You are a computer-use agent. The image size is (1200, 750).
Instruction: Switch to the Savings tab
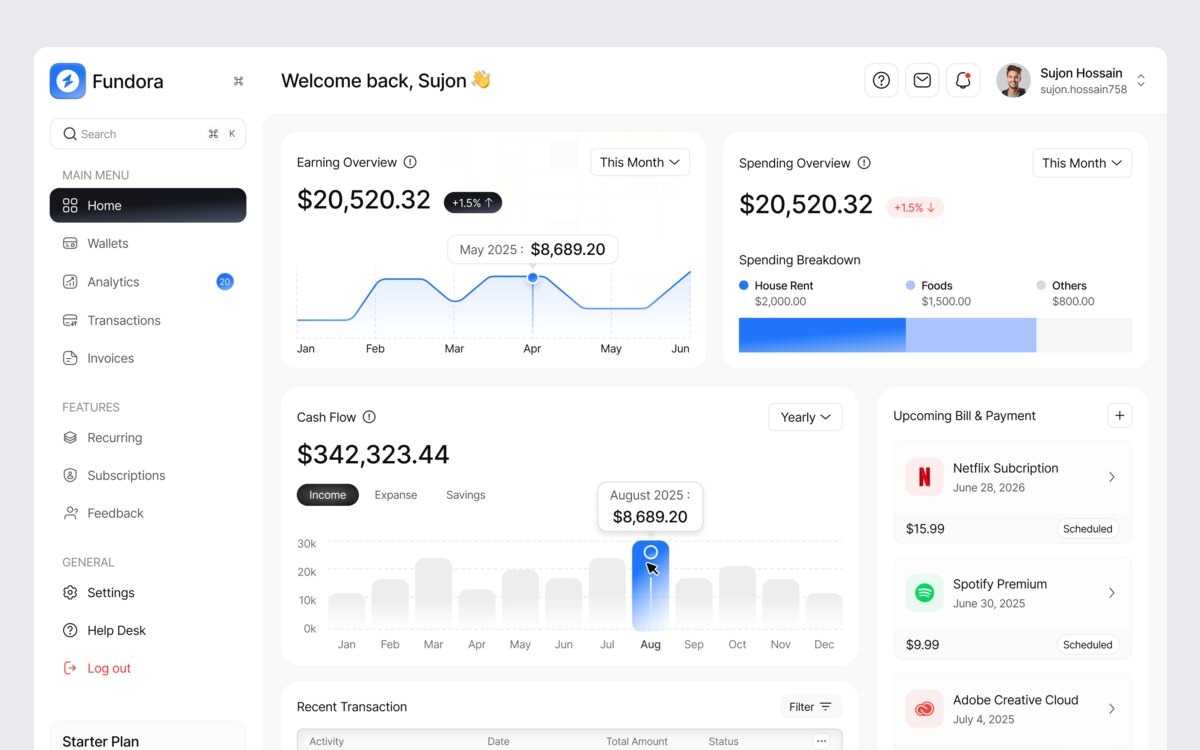466,495
